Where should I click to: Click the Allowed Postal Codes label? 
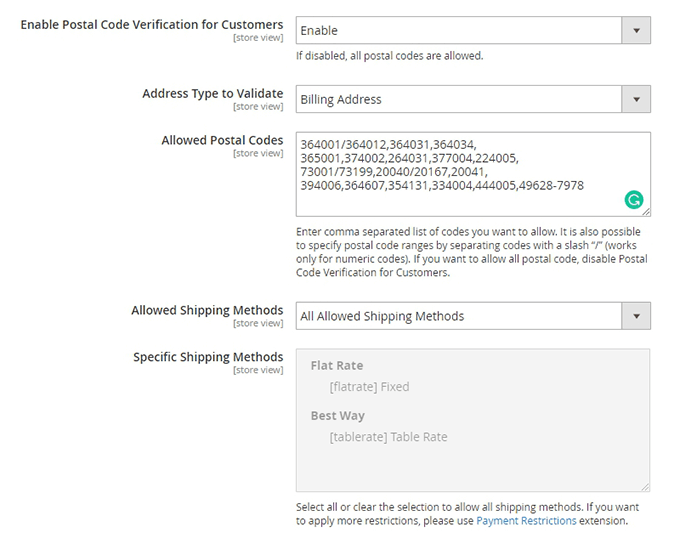(x=222, y=140)
